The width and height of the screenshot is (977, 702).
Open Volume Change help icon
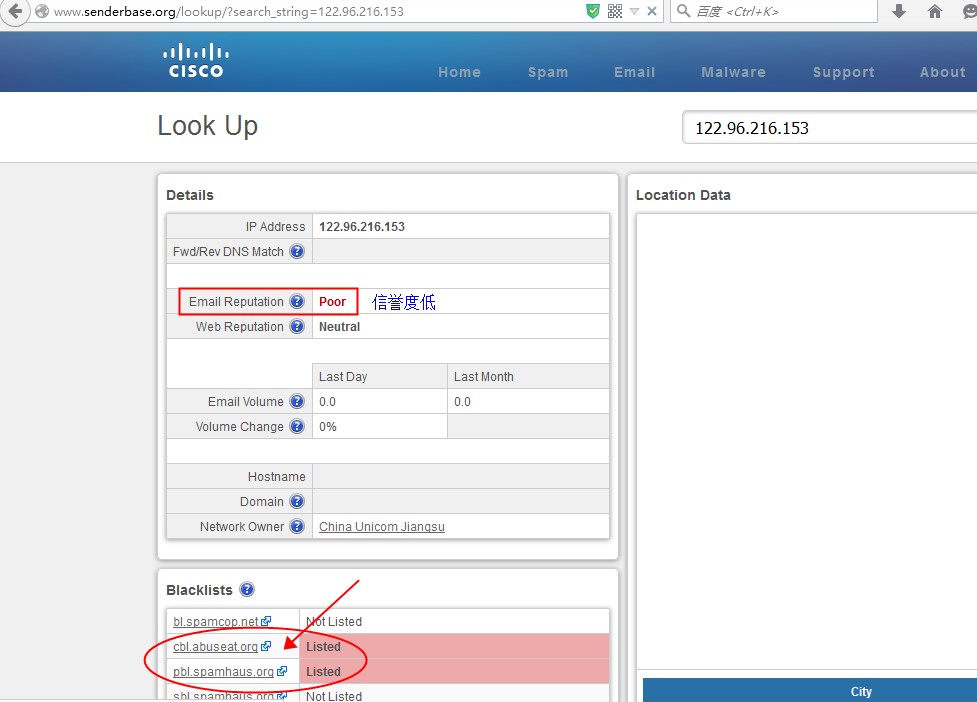coord(297,427)
